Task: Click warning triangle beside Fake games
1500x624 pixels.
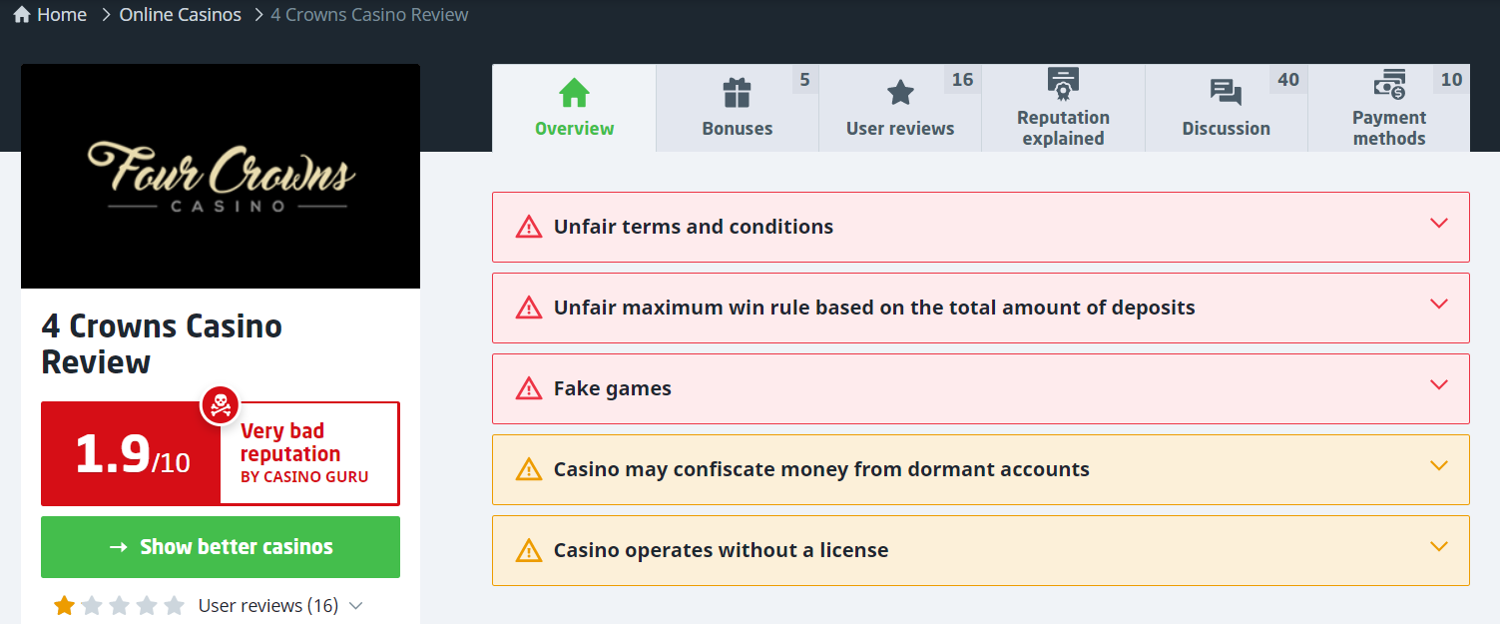Action: 528,389
